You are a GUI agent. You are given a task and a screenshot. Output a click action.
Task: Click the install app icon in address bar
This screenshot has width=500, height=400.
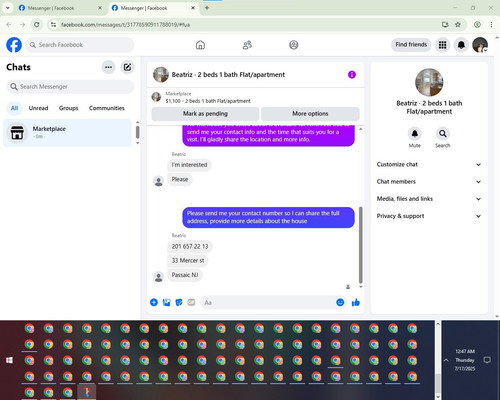(x=445, y=25)
